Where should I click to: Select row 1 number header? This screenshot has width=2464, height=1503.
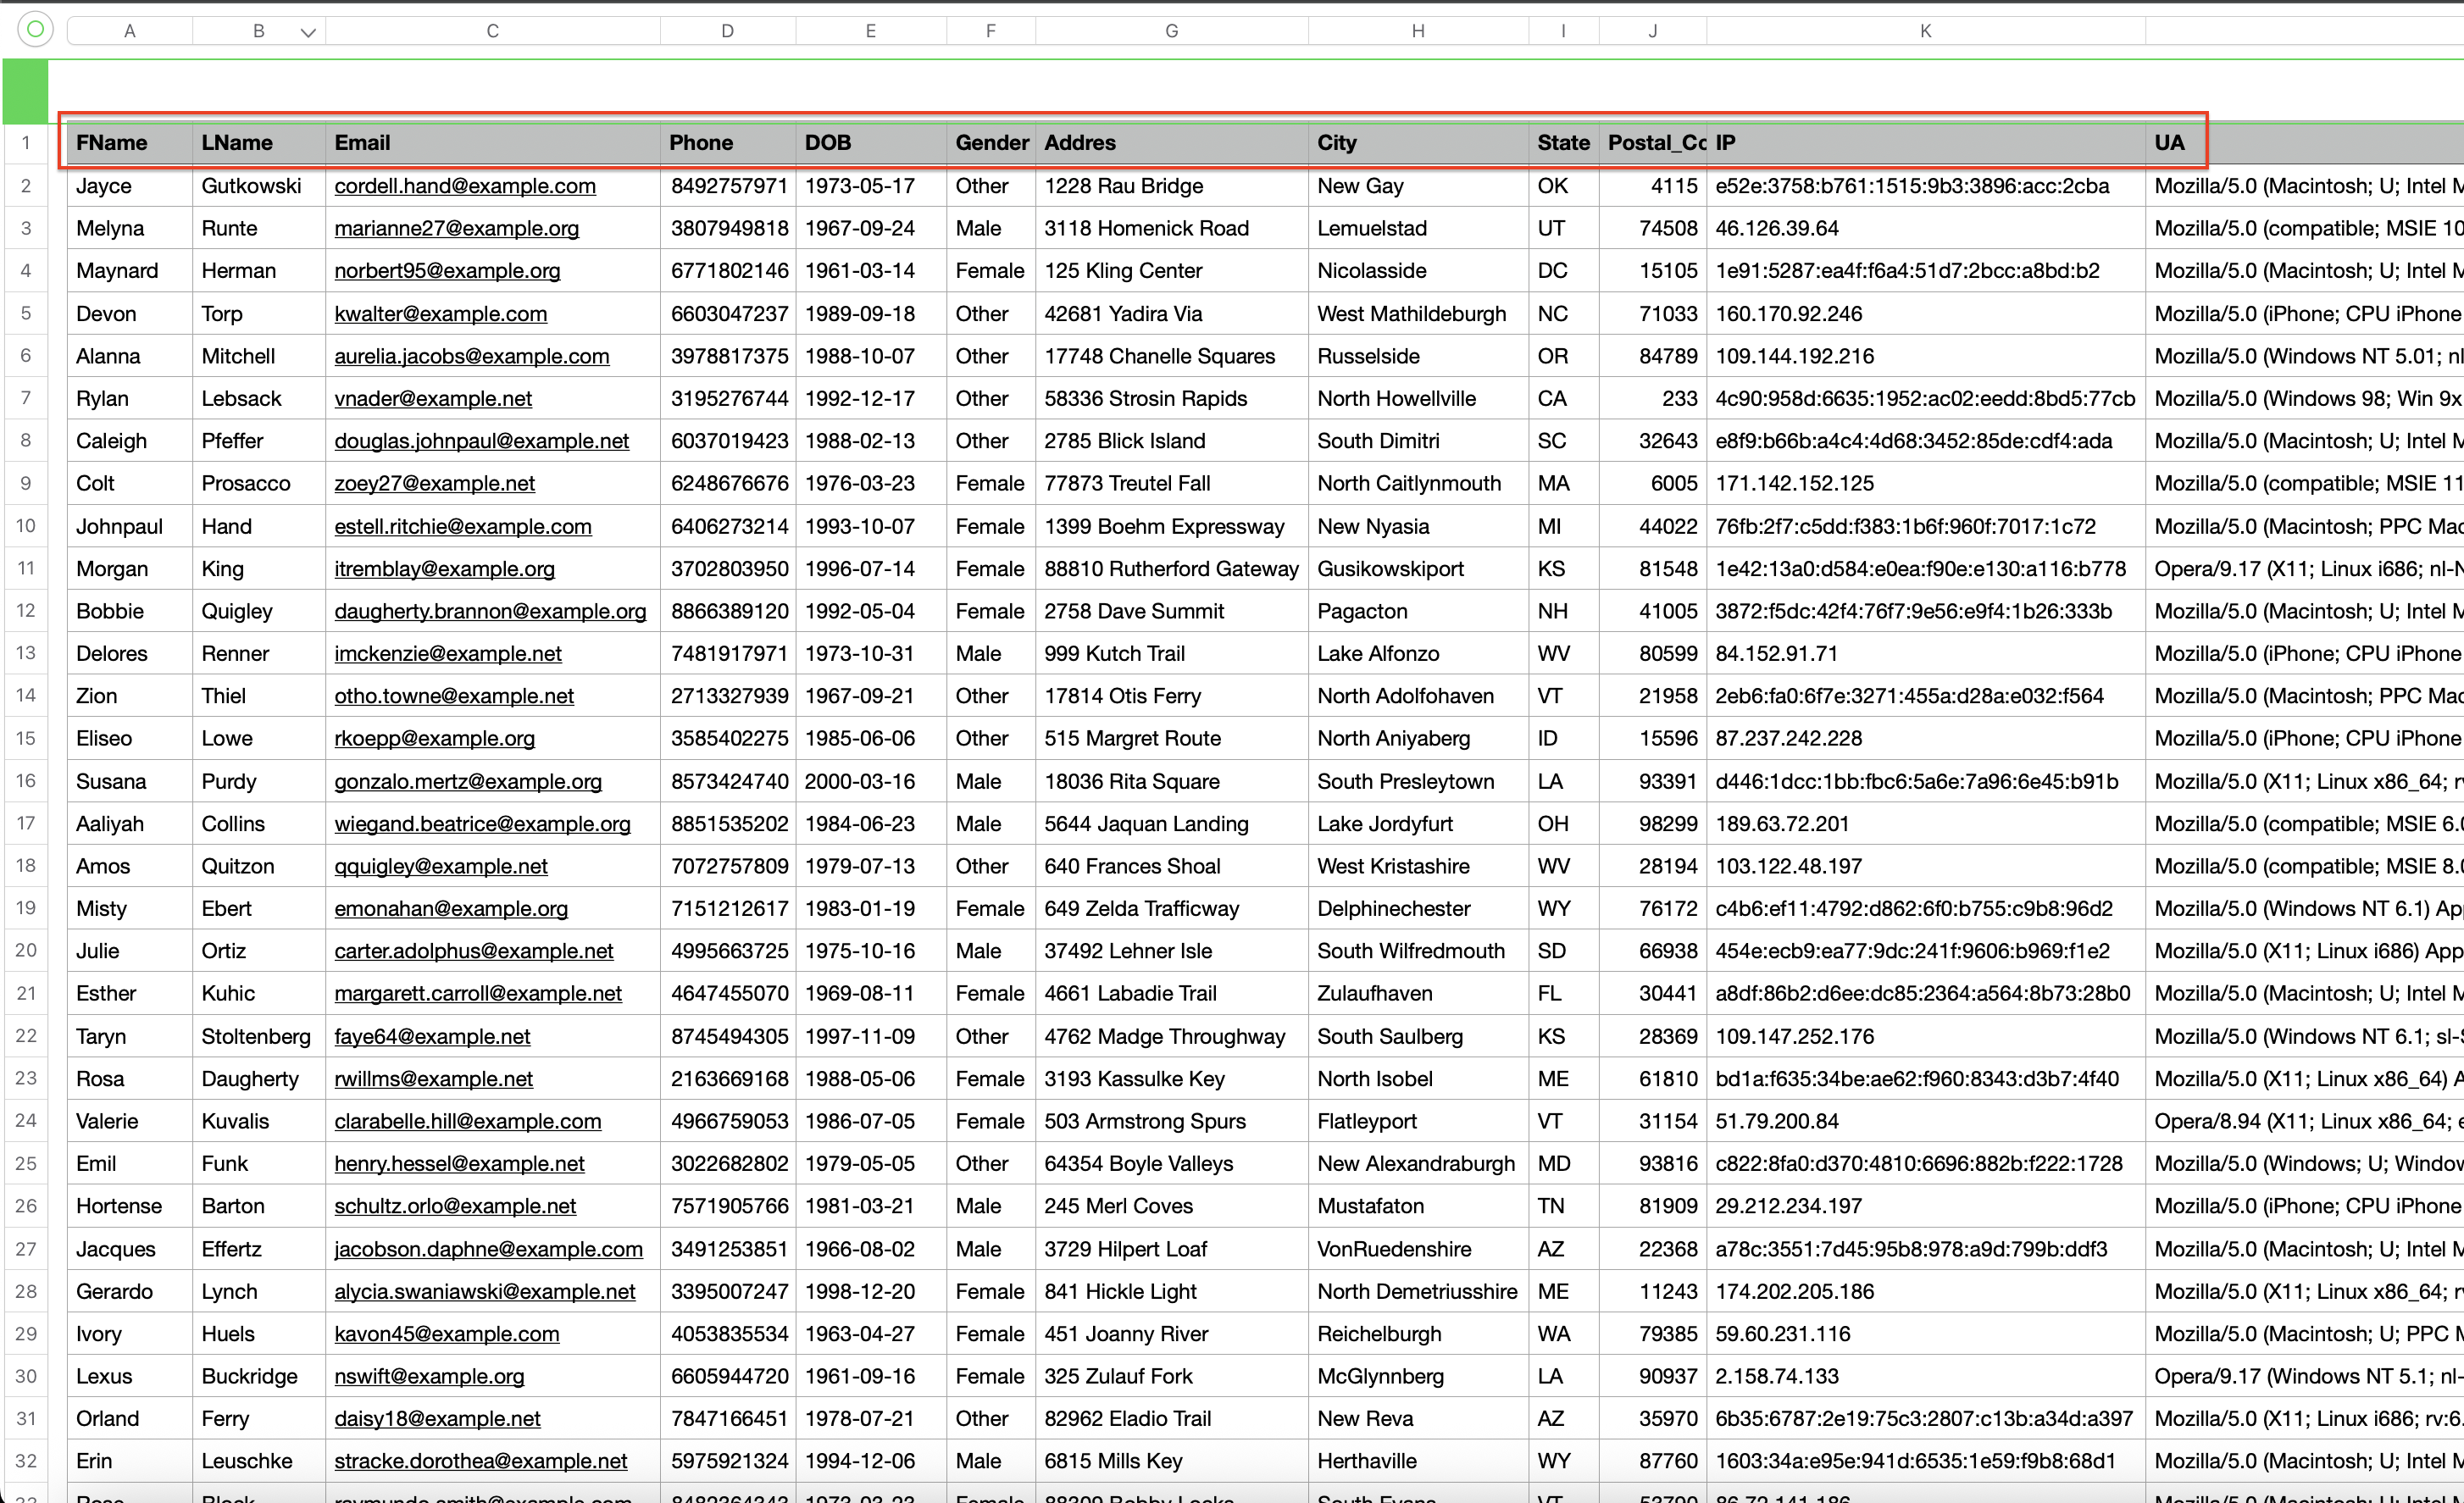click(26, 143)
